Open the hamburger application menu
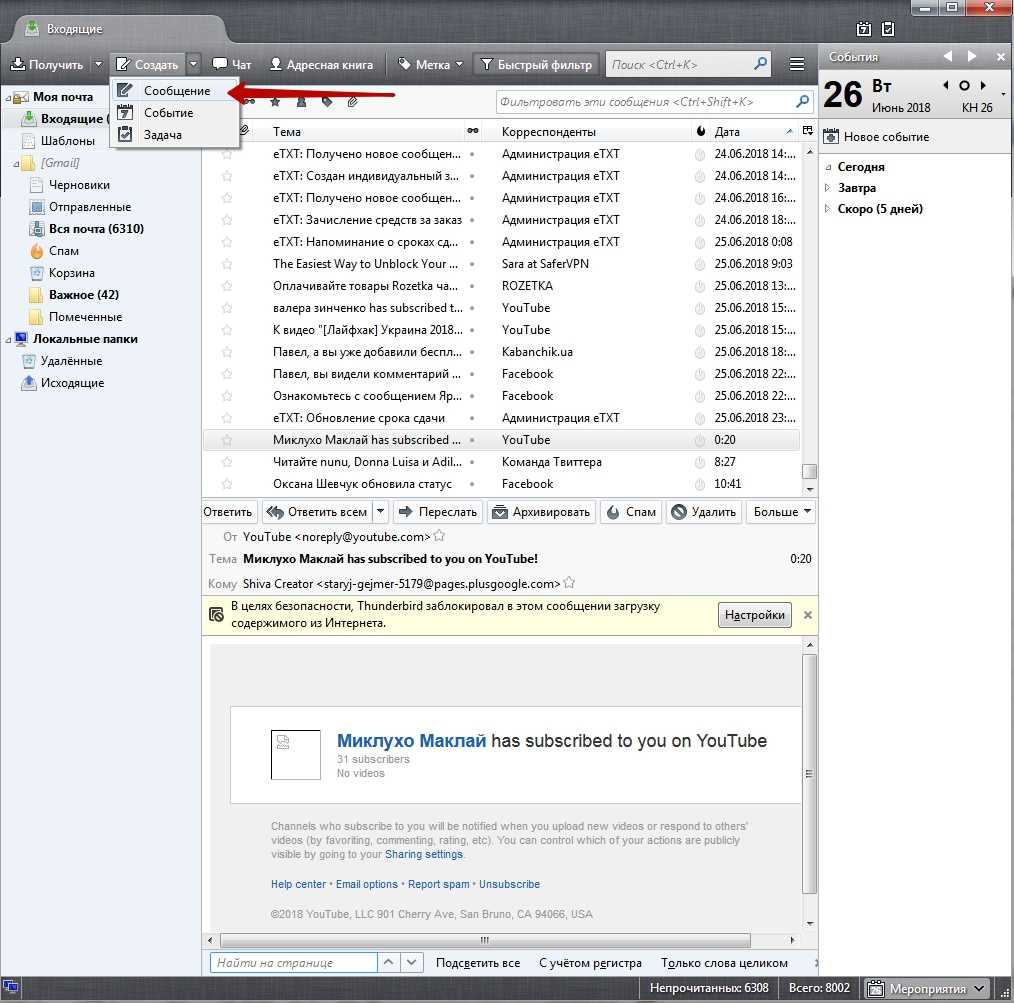Viewport: 1014px width, 1003px height. pyautogui.click(x=797, y=65)
